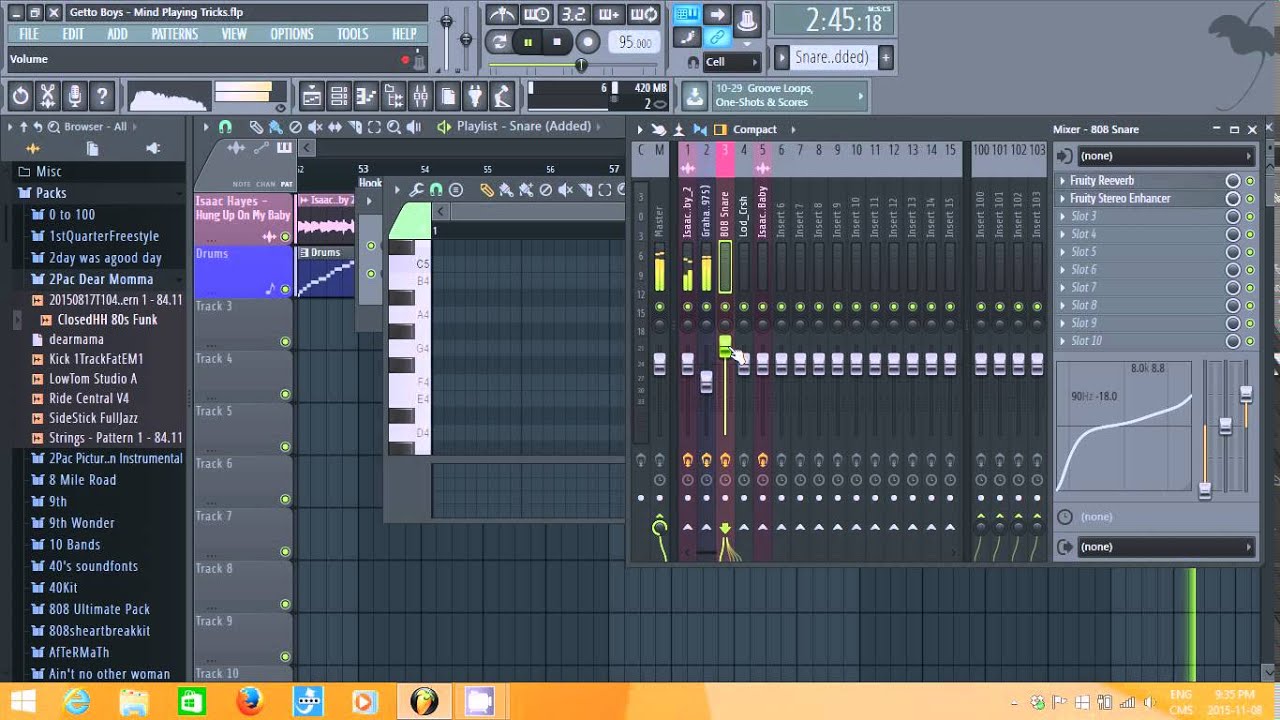
Task: Open the Cell snap dropdown
Action: [x=732, y=62]
